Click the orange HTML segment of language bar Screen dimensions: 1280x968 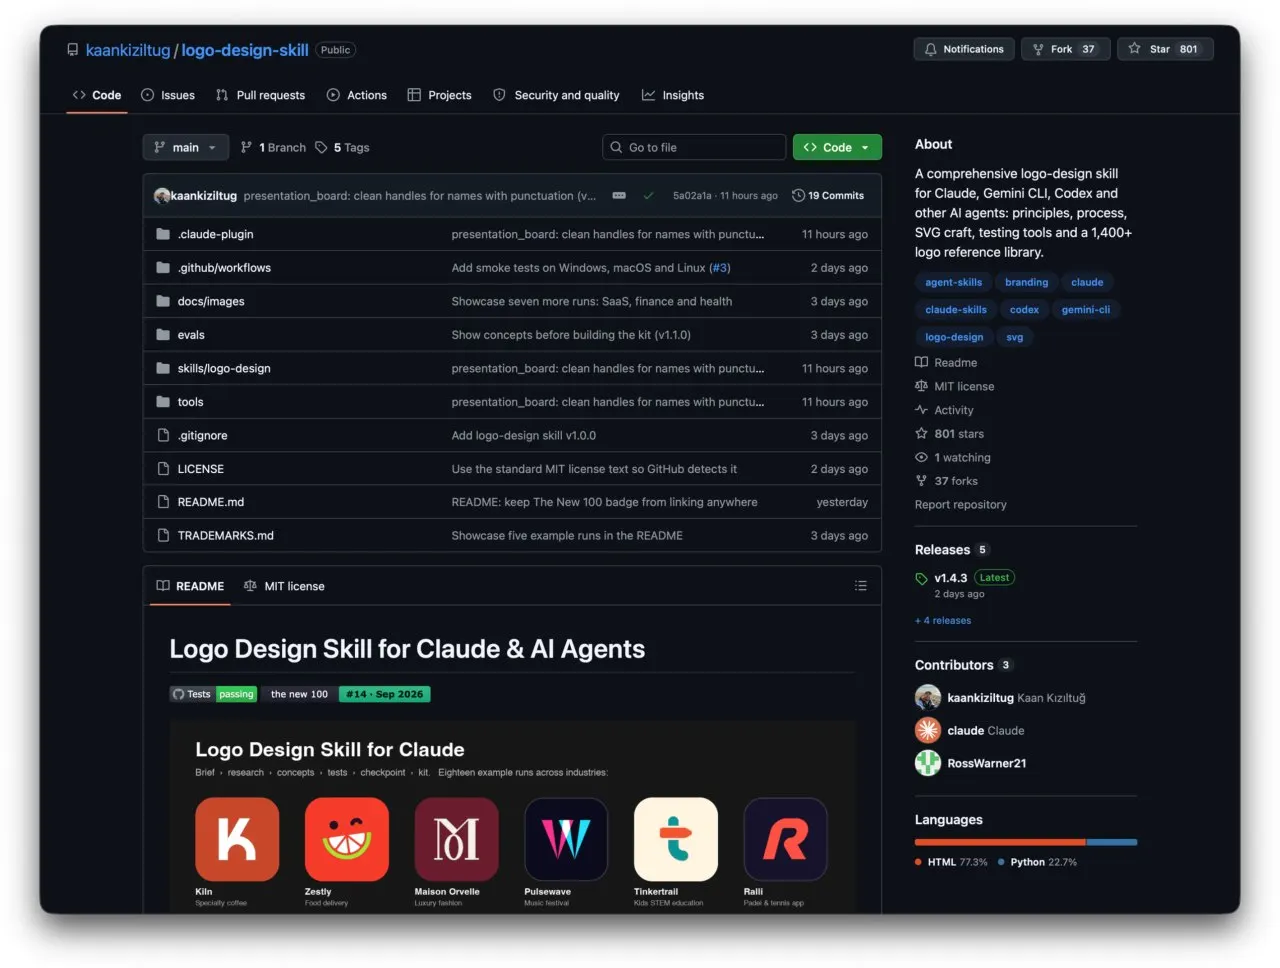point(1000,842)
